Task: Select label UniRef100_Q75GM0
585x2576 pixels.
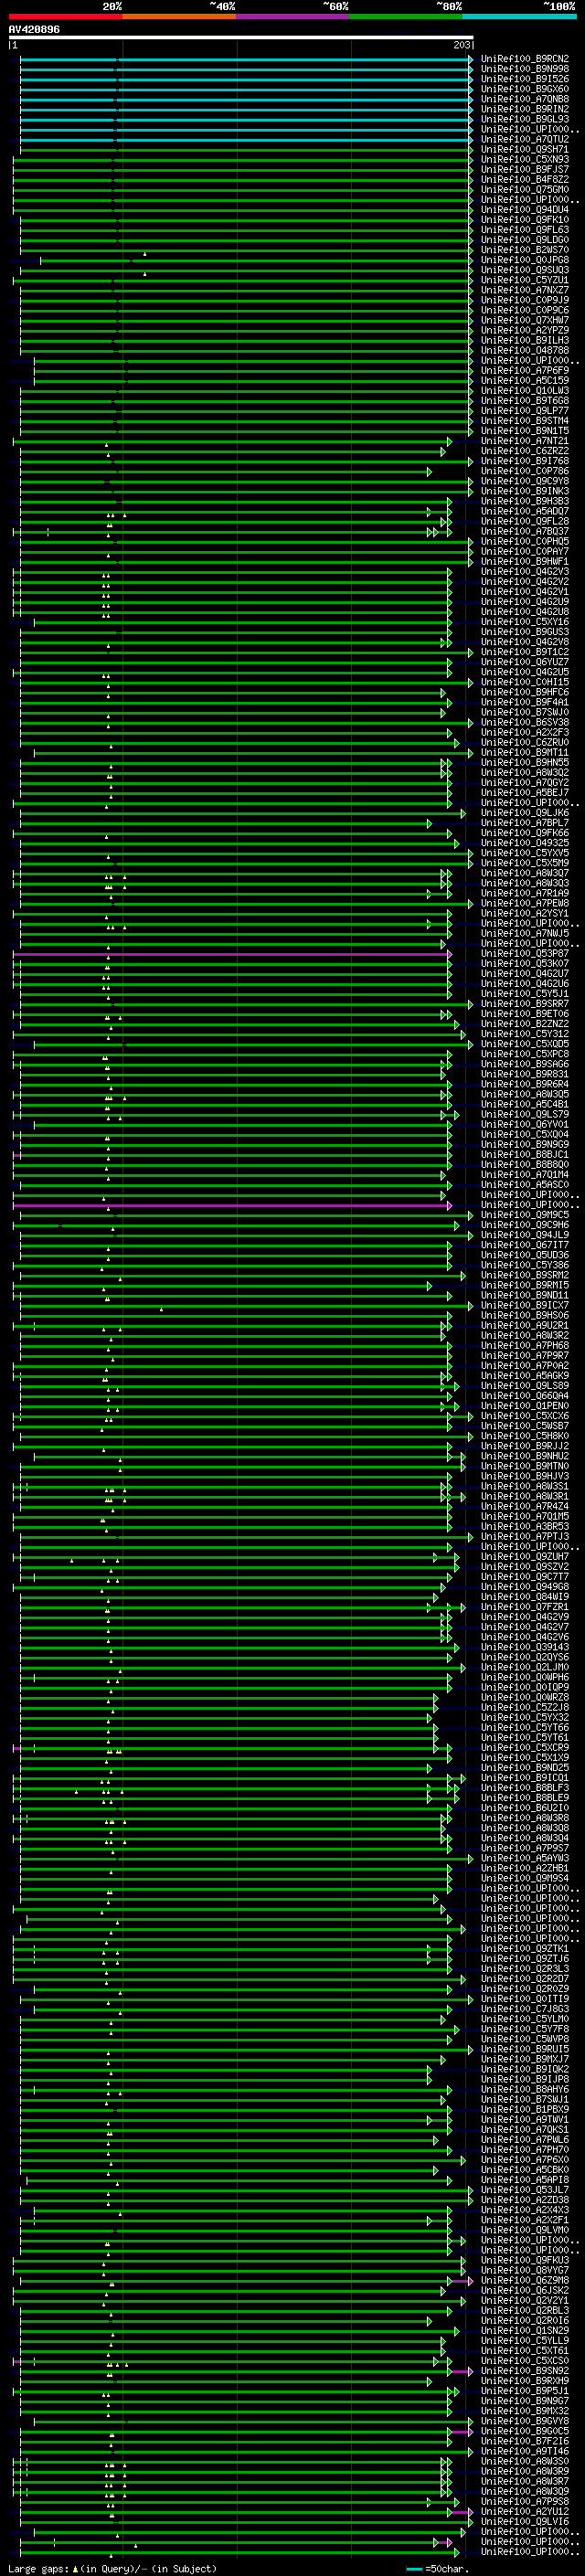Action: (525, 190)
